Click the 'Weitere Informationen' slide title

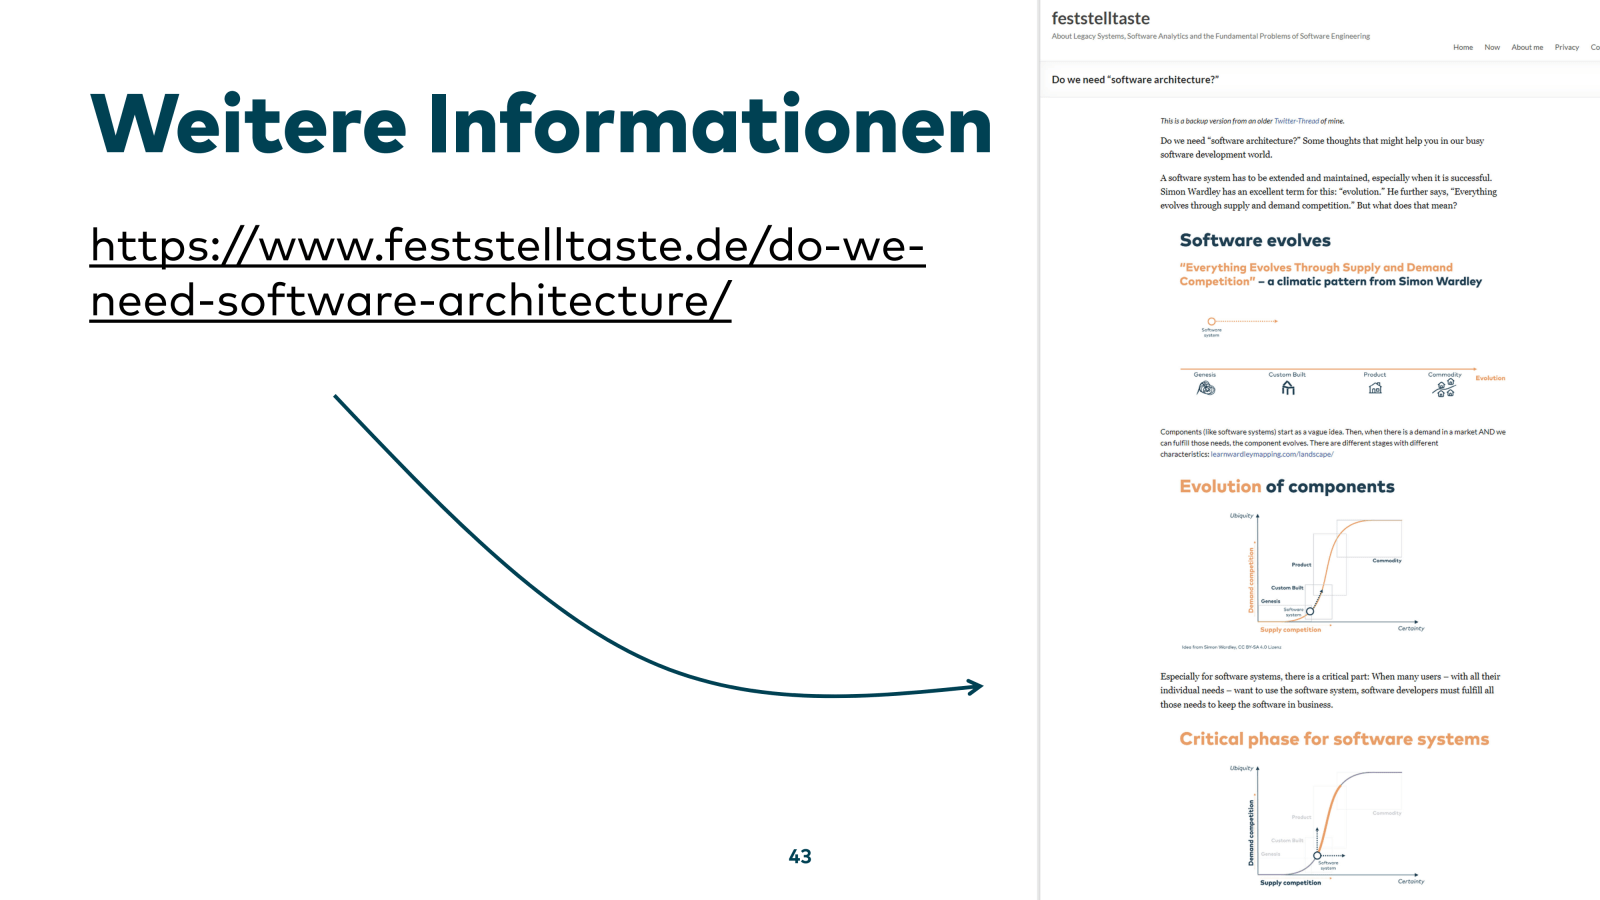[x=541, y=124]
